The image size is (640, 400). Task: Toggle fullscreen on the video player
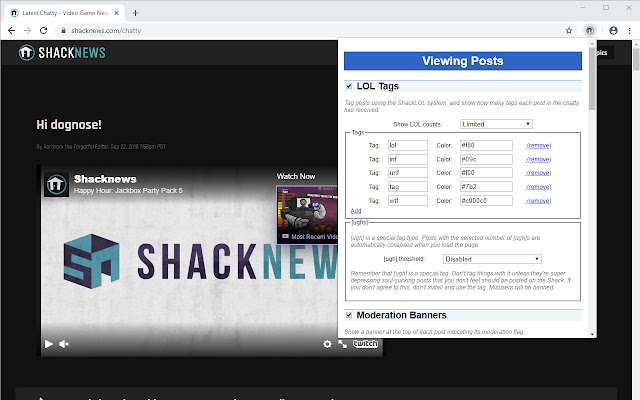tap(342, 344)
